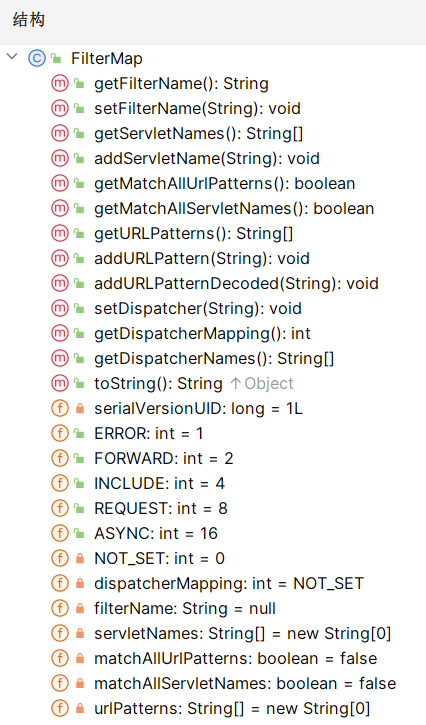Select the ASYNC: int = 16 field
Viewport: 426px width, 725px height.
coord(156,534)
